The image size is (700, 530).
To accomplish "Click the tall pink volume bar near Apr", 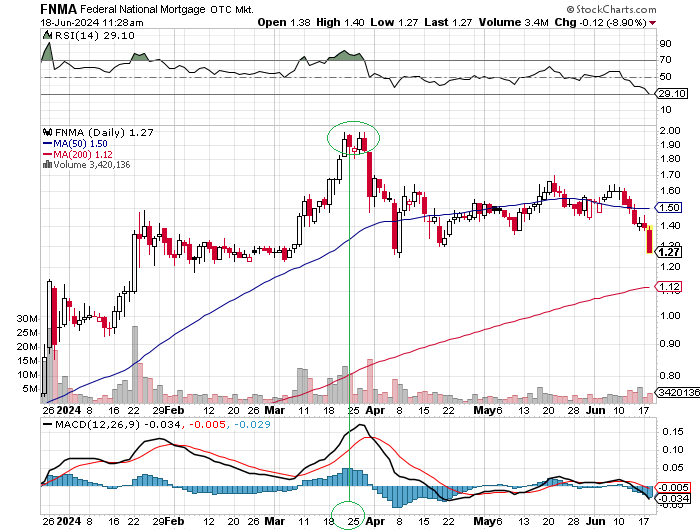I will [370, 381].
